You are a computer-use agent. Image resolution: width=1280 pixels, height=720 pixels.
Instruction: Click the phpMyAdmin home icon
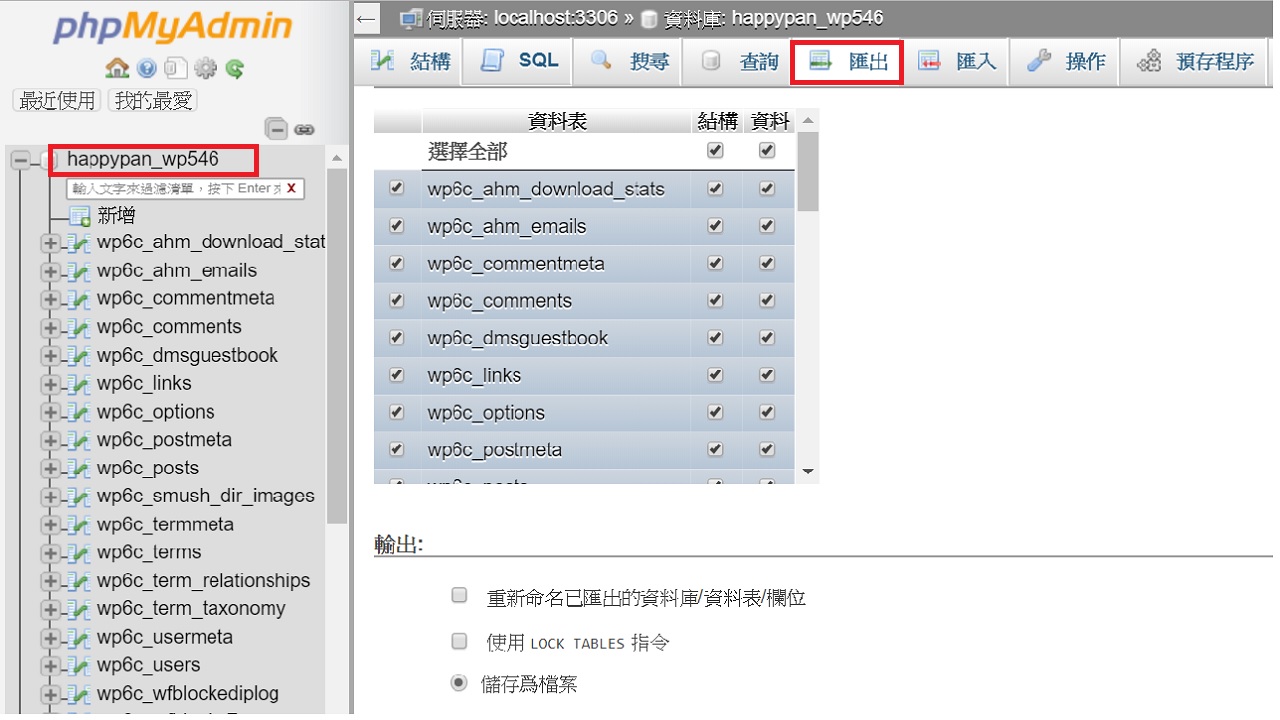tap(117, 68)
